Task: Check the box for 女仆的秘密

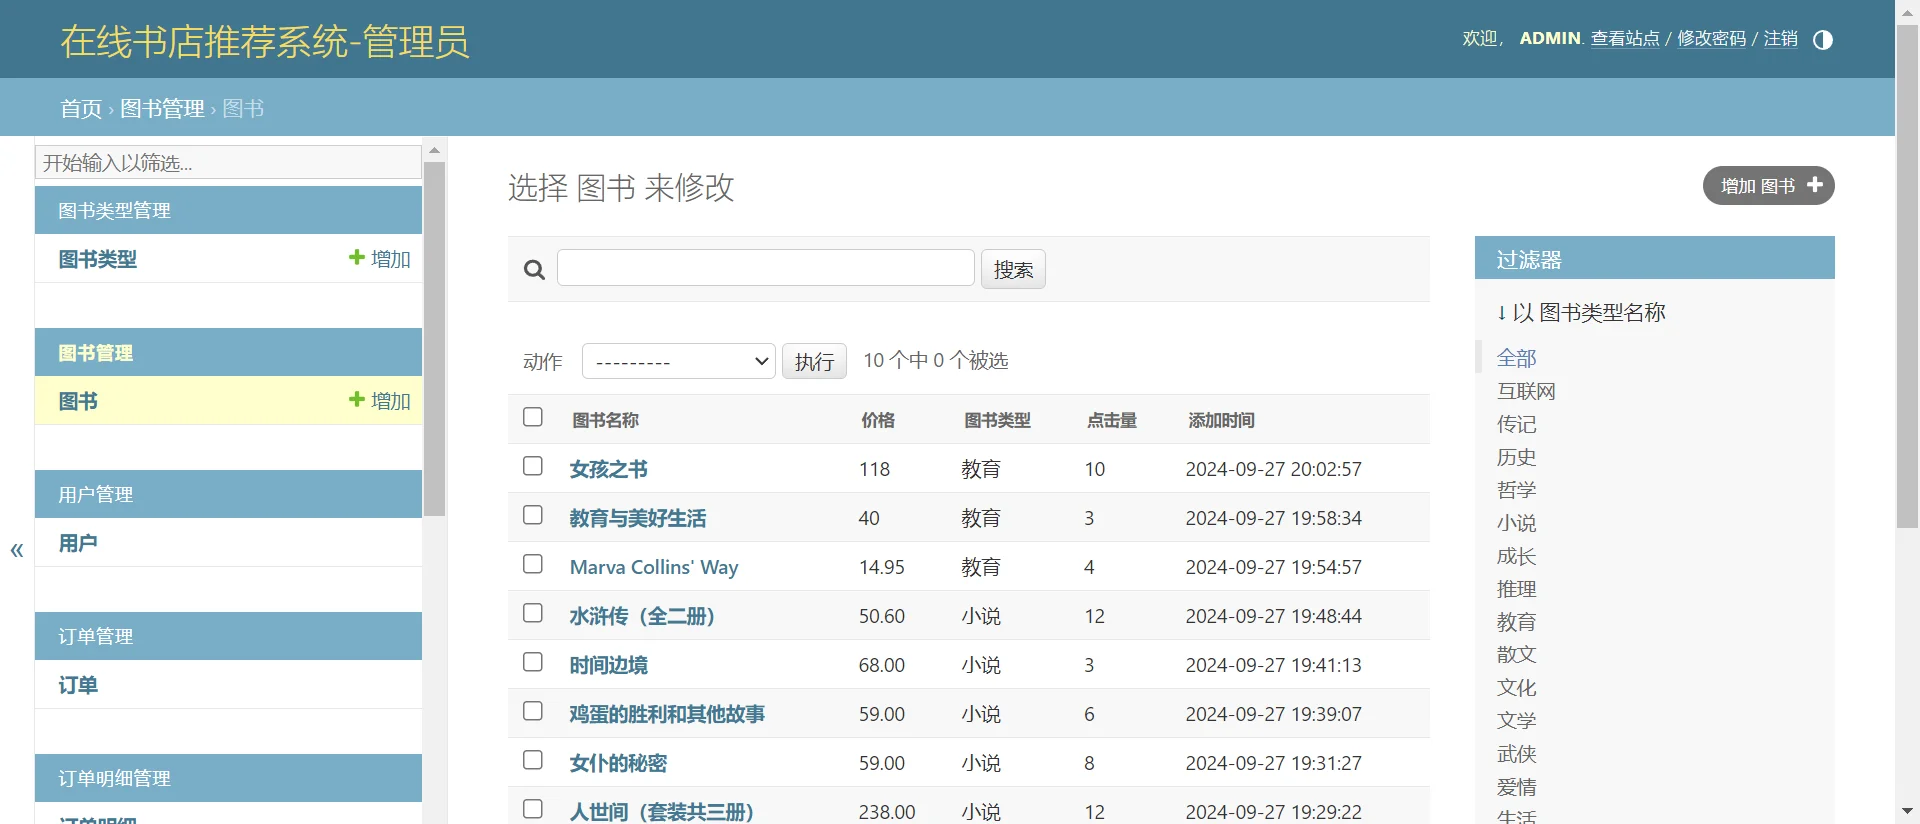Action: pyautogui.click(x=533, y=760)
